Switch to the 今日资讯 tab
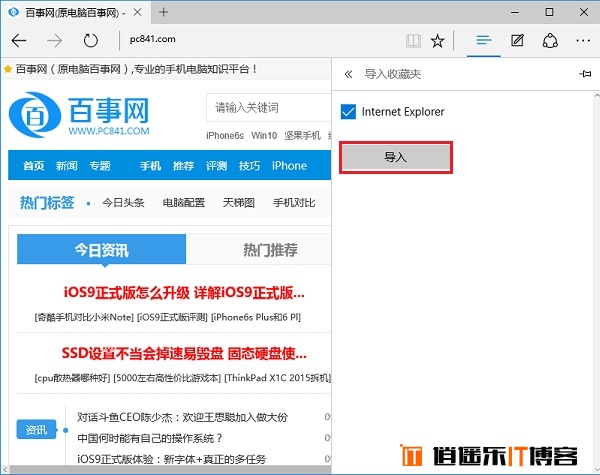The width and height of the screenshot is (600, 475). coord(101,250)
